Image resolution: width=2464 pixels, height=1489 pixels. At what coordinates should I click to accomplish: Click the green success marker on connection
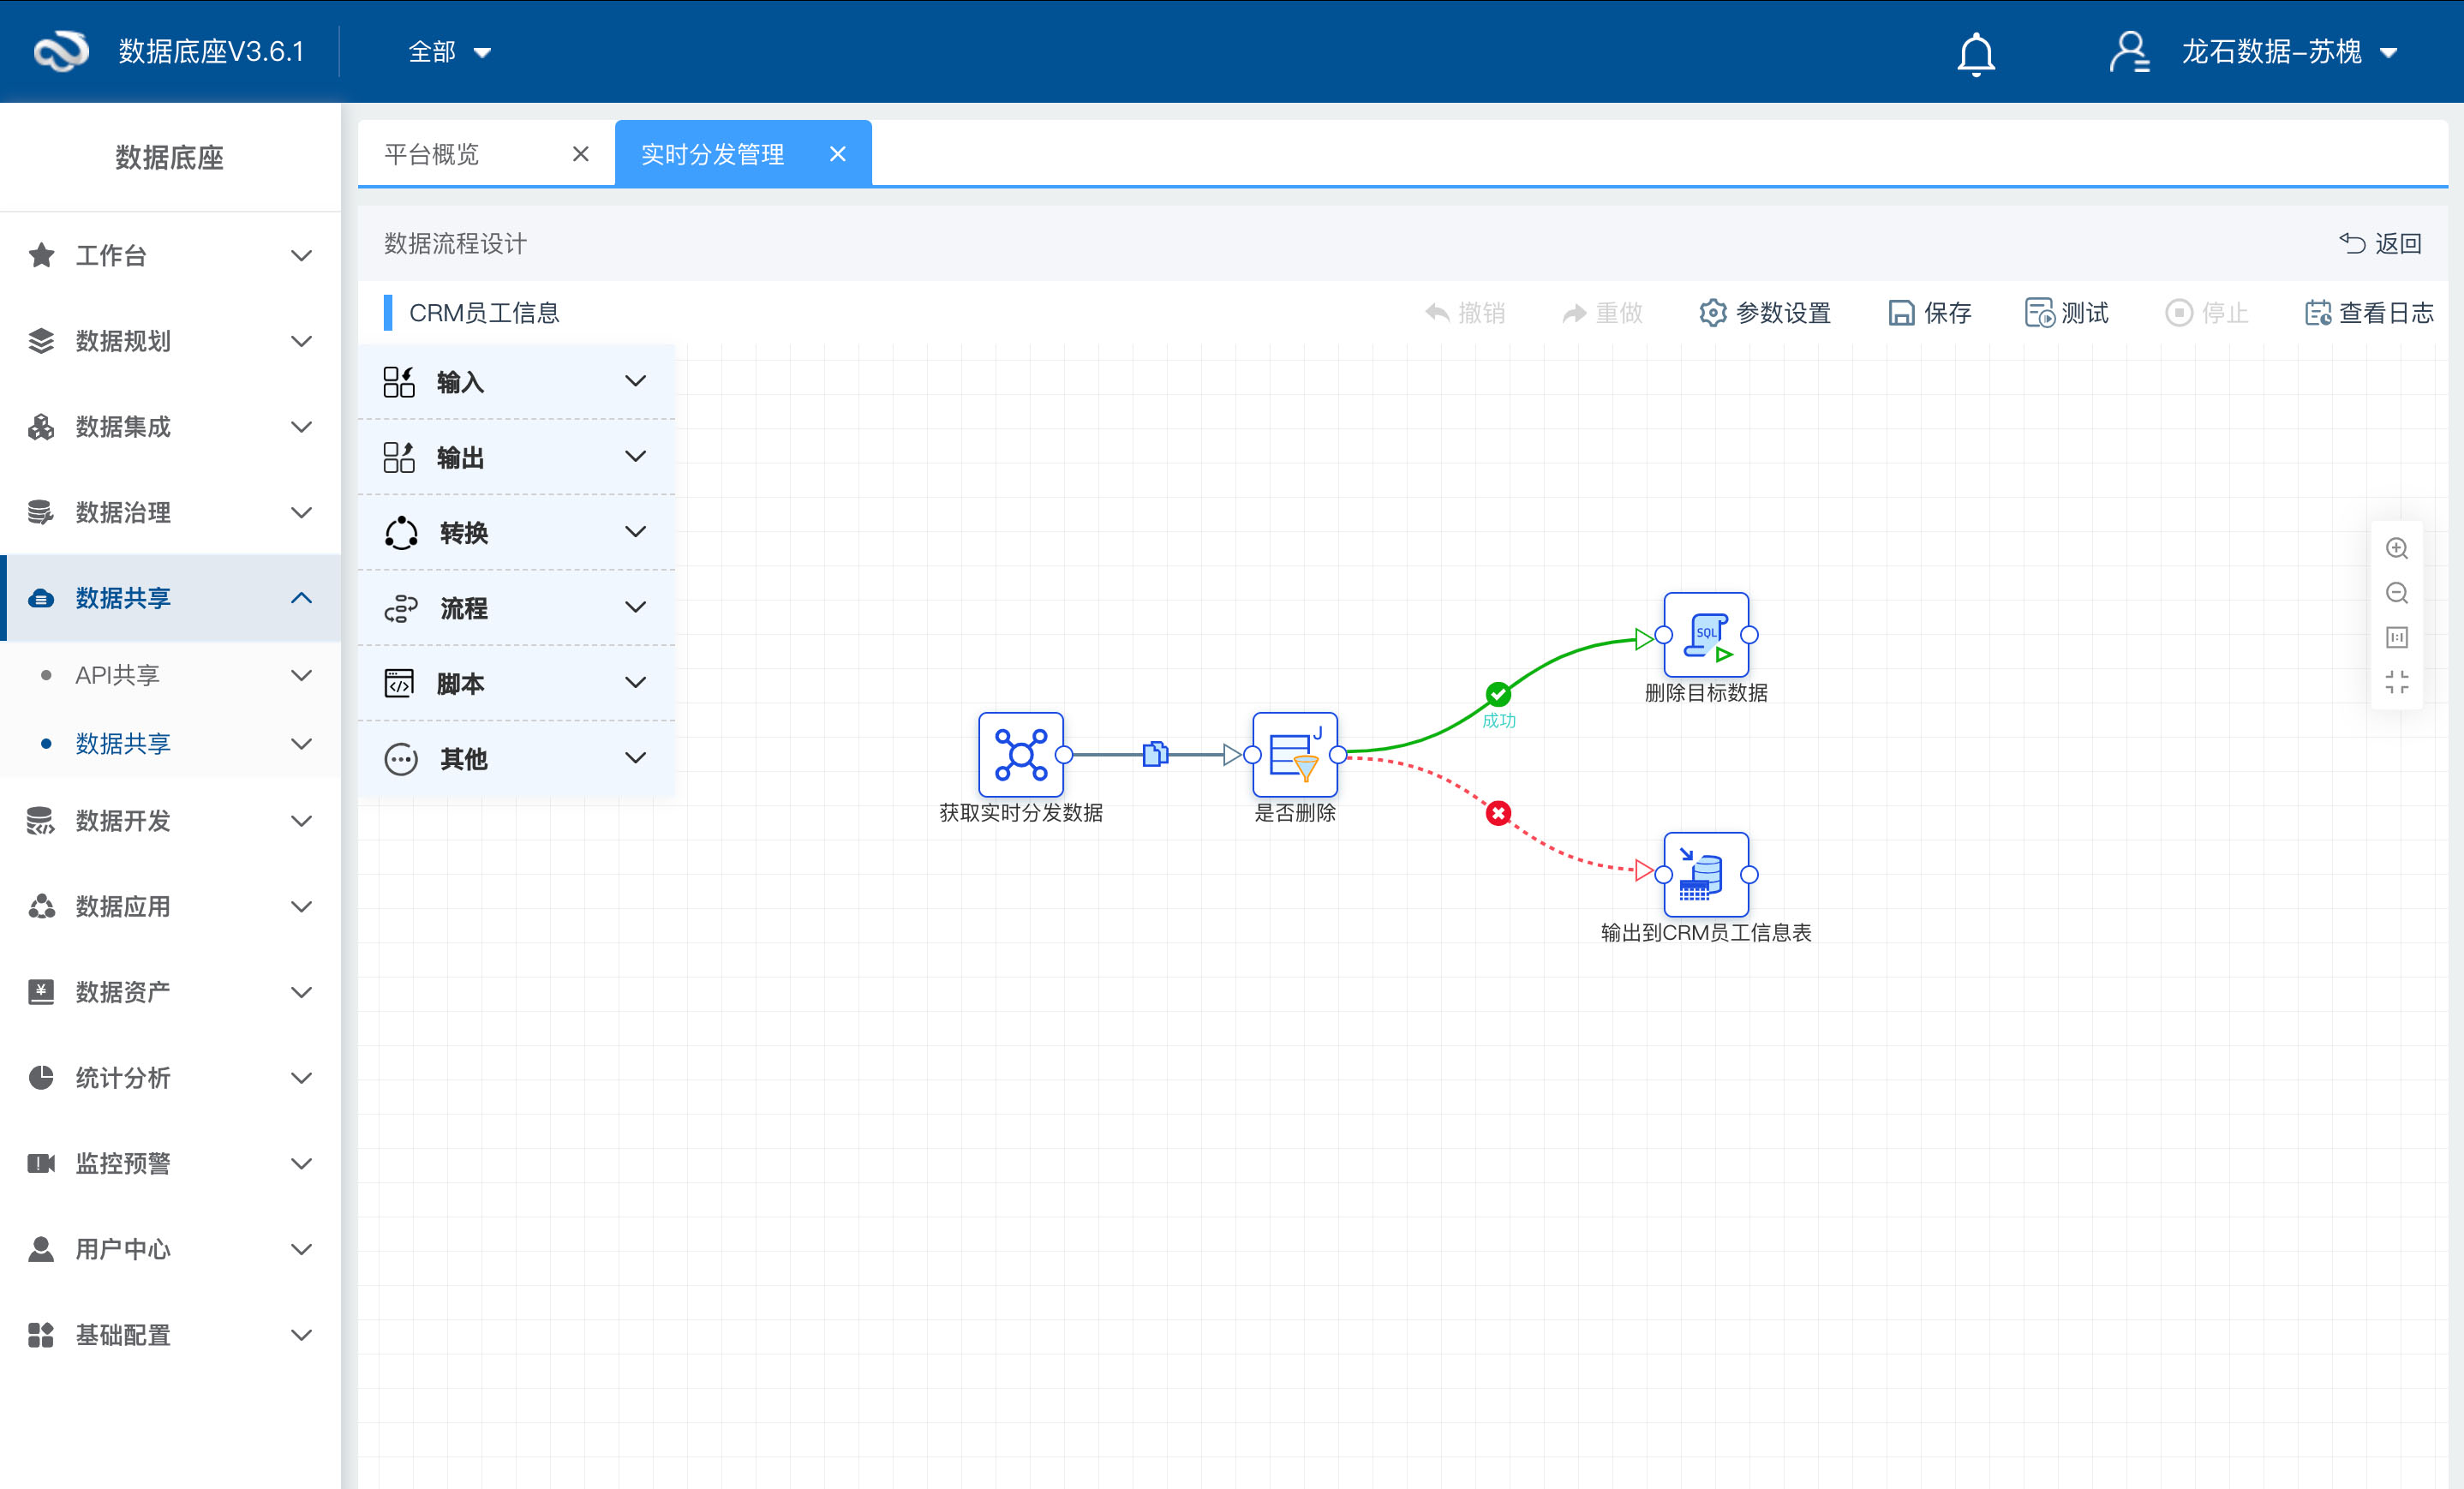(1497, 693)
